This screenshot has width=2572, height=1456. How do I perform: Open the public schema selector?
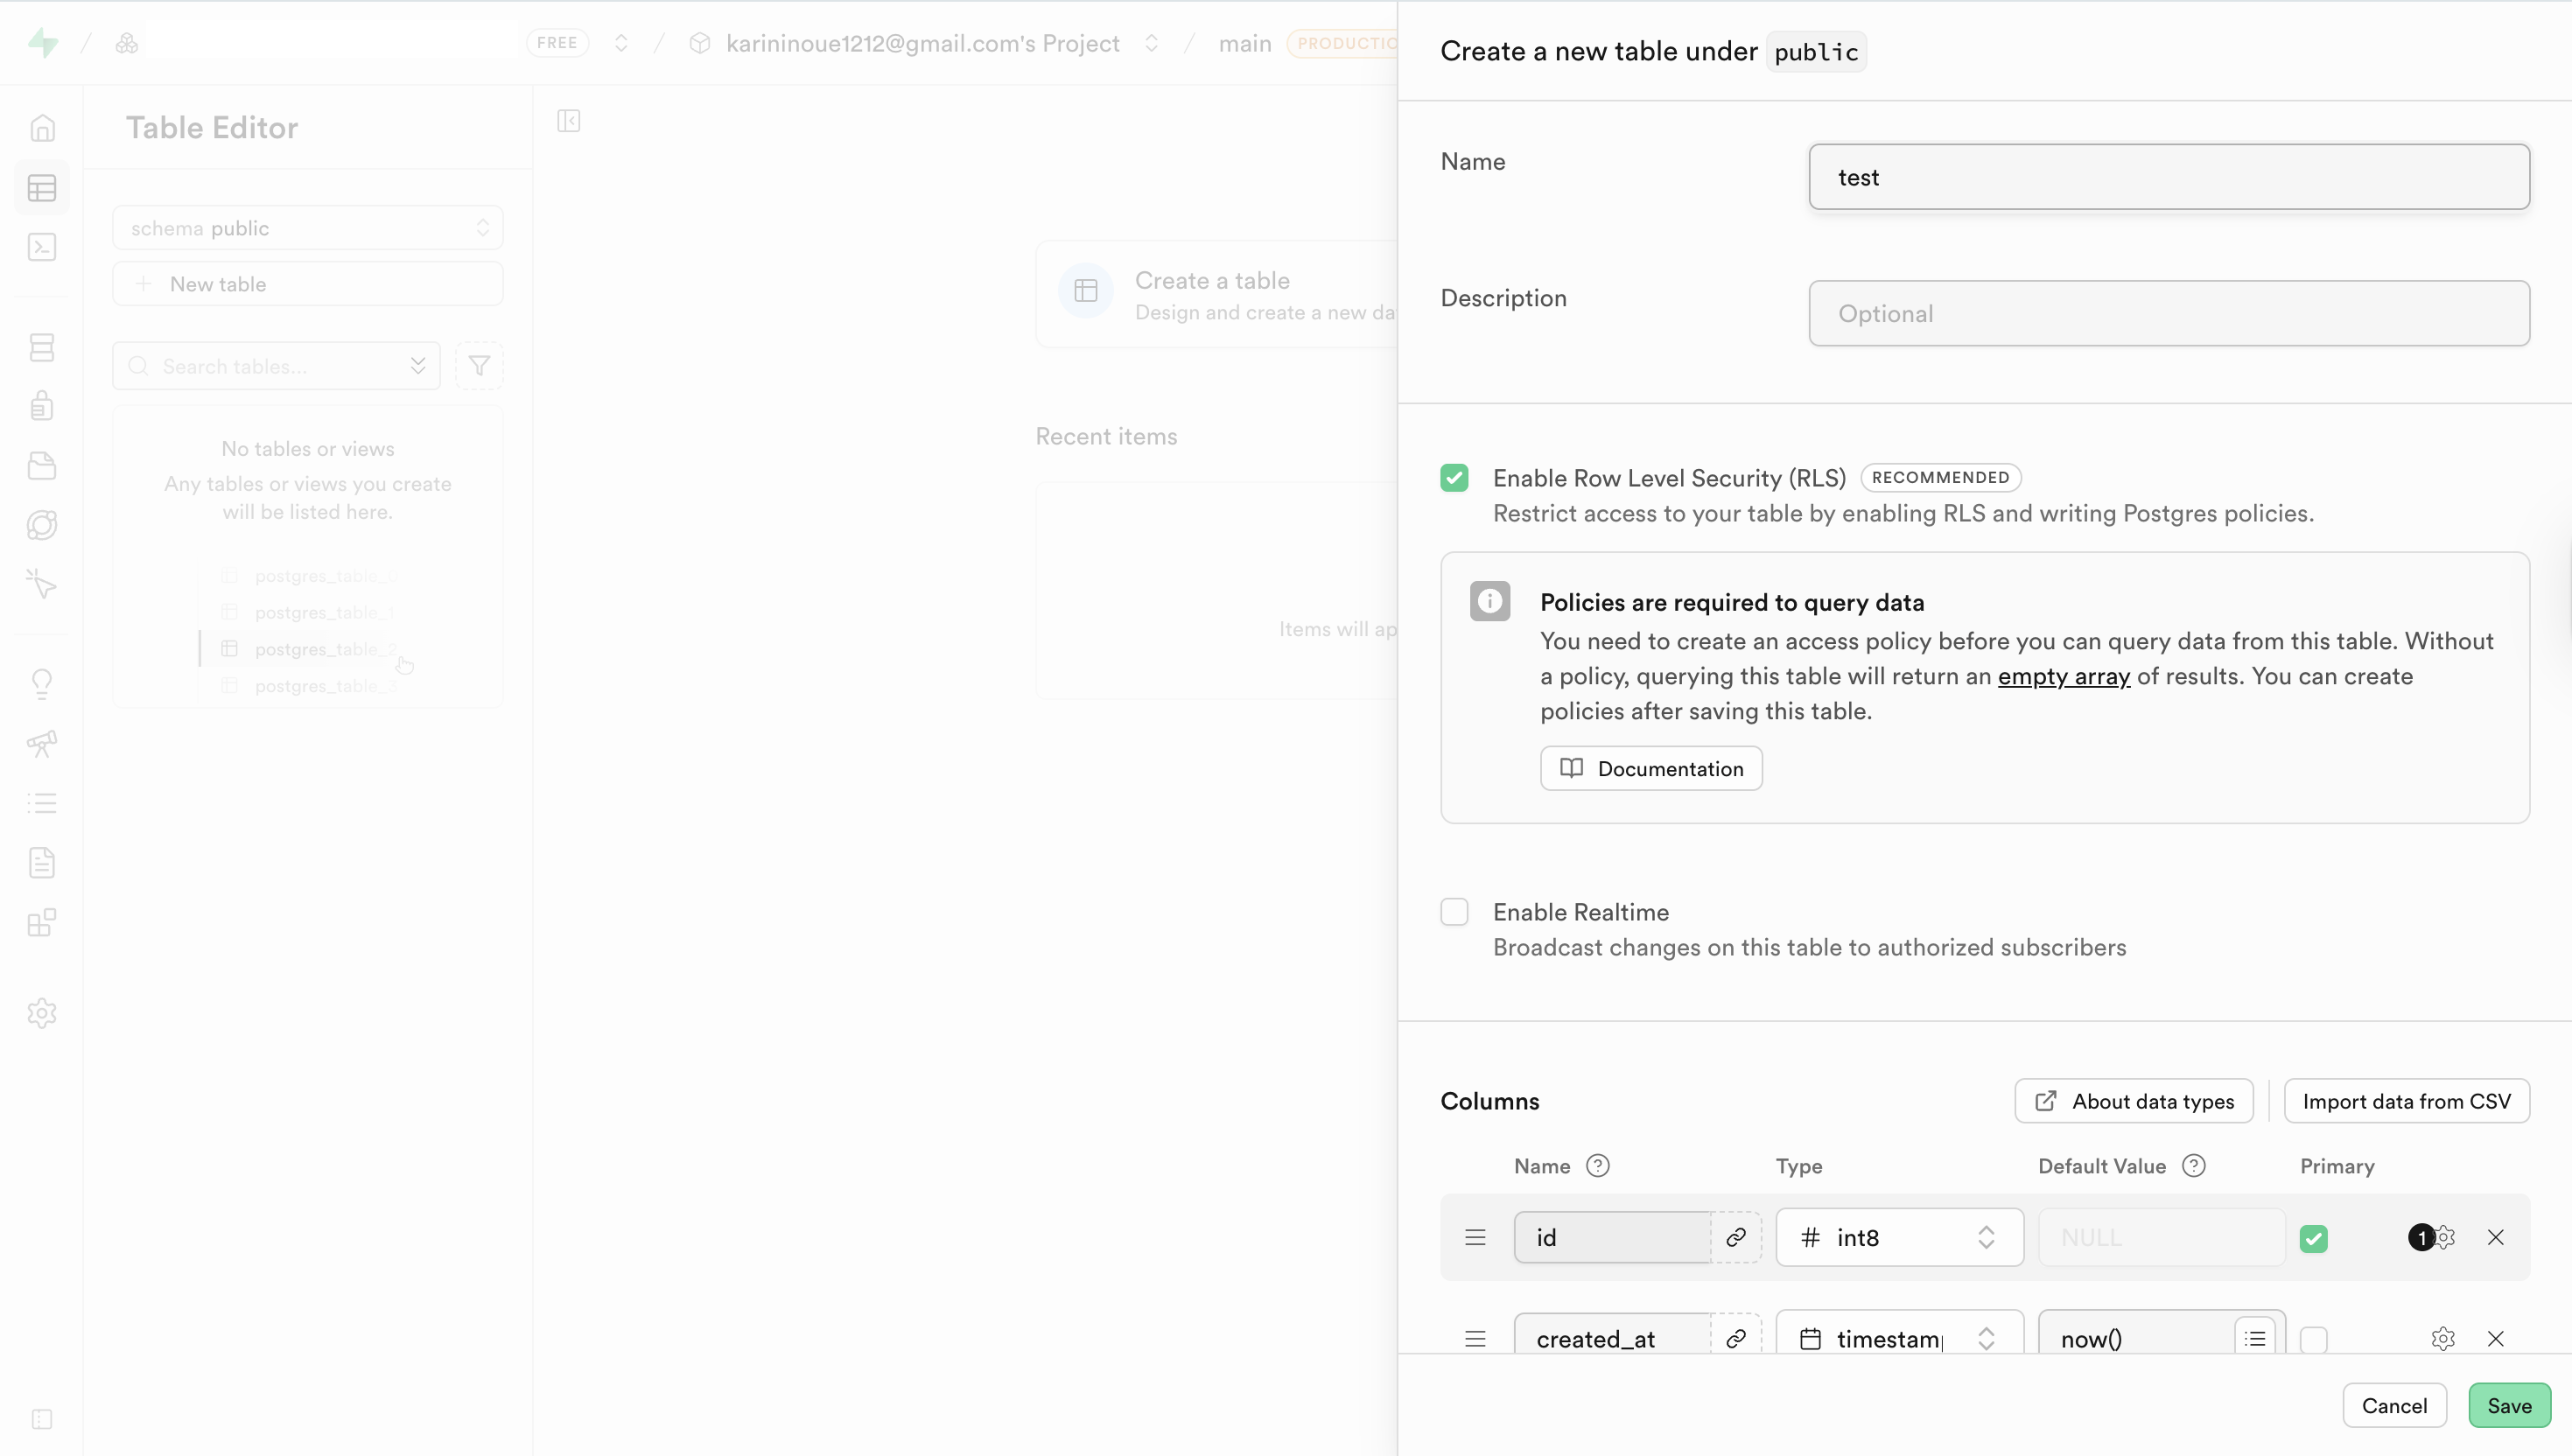[307, 228]
